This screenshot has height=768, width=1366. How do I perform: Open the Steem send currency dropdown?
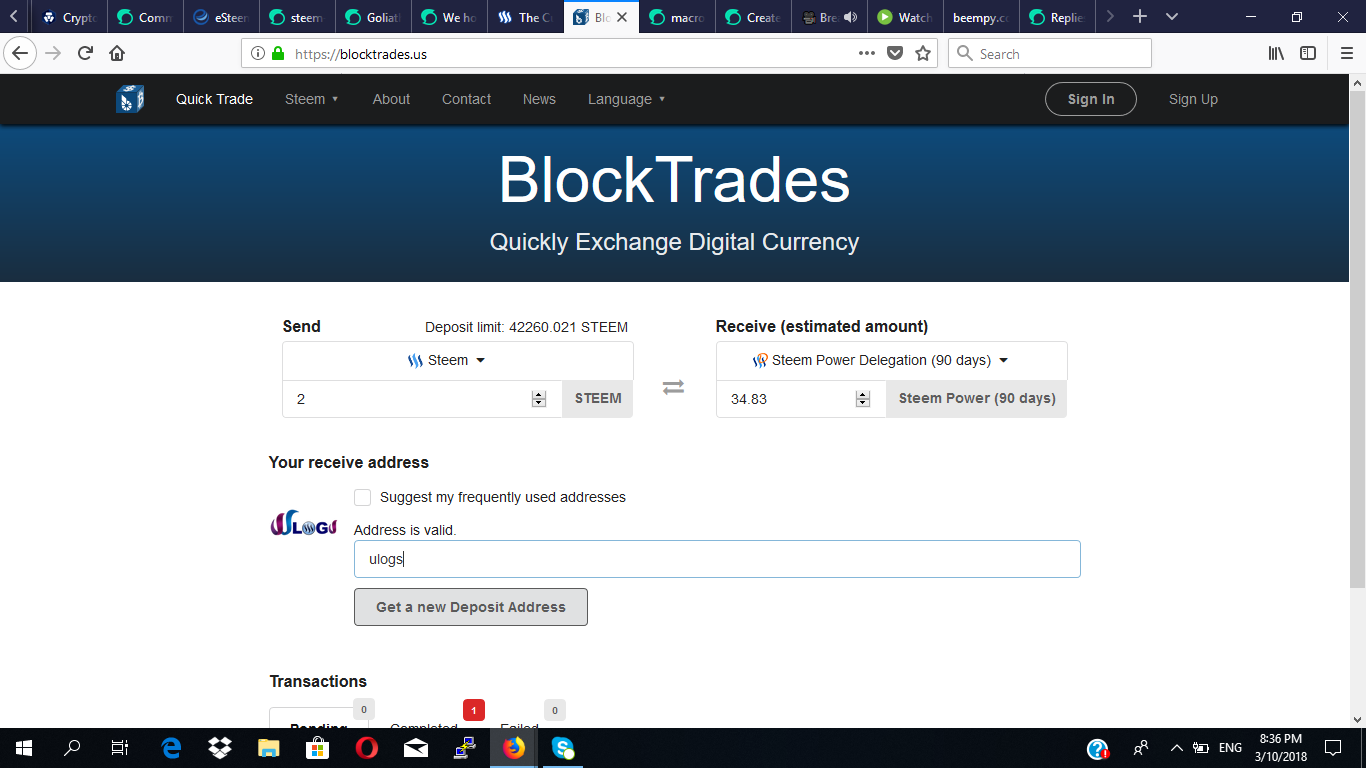(458, 360)
